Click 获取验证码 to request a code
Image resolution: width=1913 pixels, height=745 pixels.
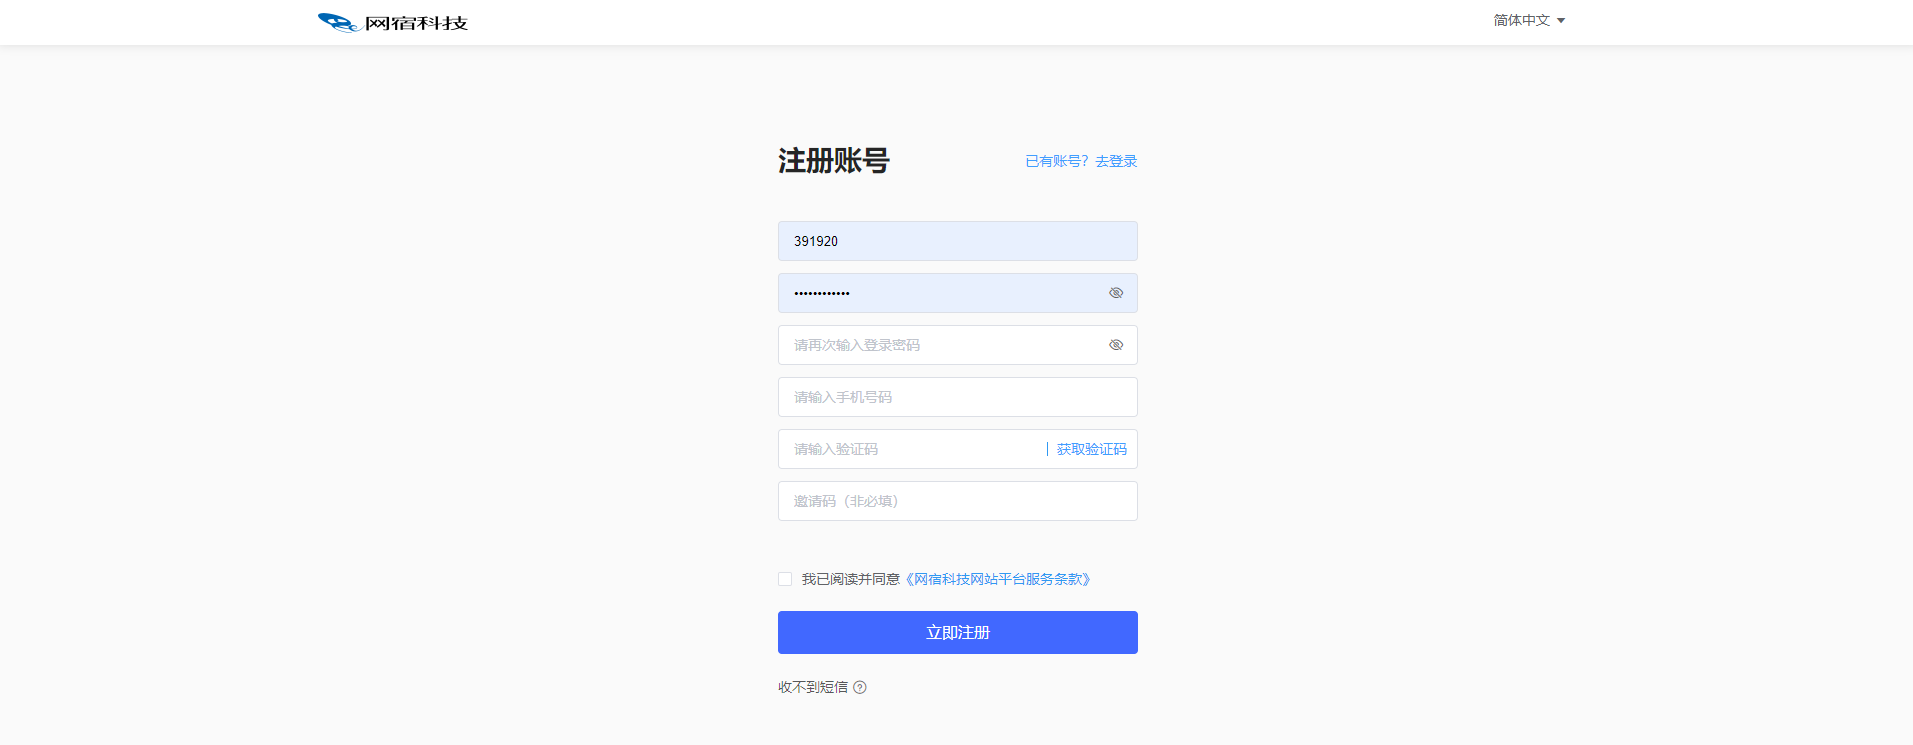coord(1091,449)
